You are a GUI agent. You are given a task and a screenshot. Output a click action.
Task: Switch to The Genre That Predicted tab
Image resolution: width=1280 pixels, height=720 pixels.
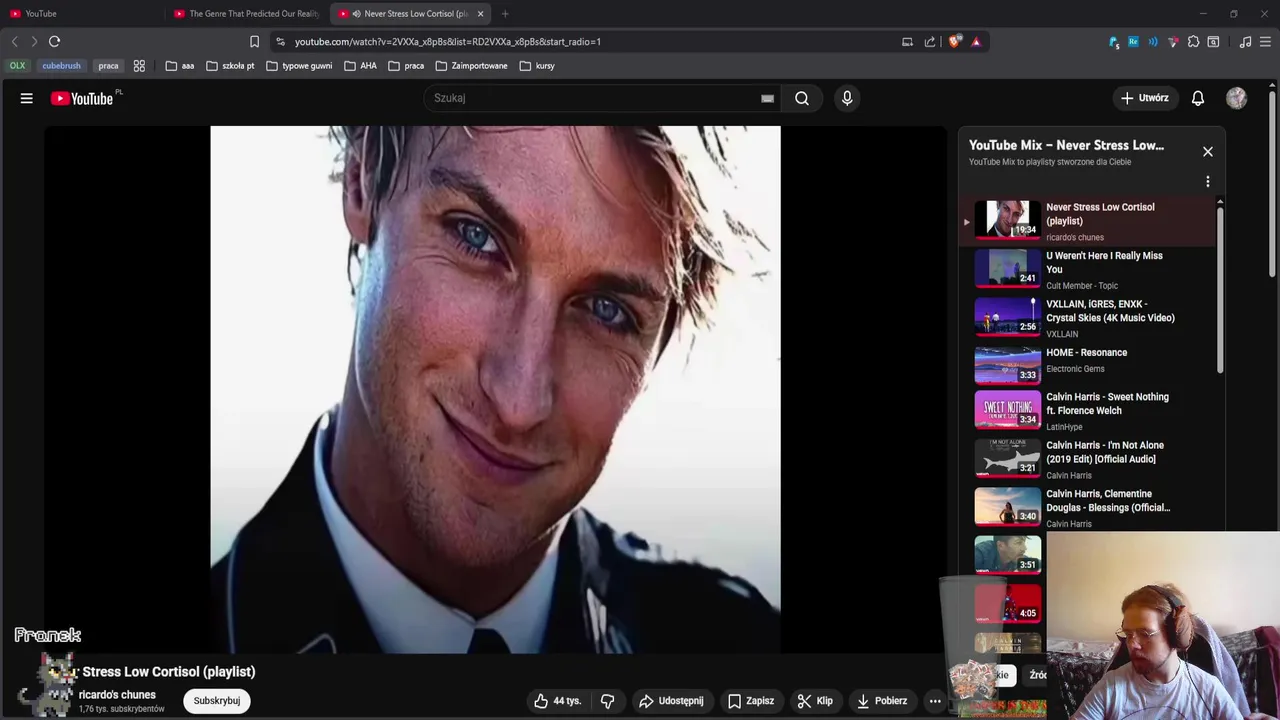[246, 14]
